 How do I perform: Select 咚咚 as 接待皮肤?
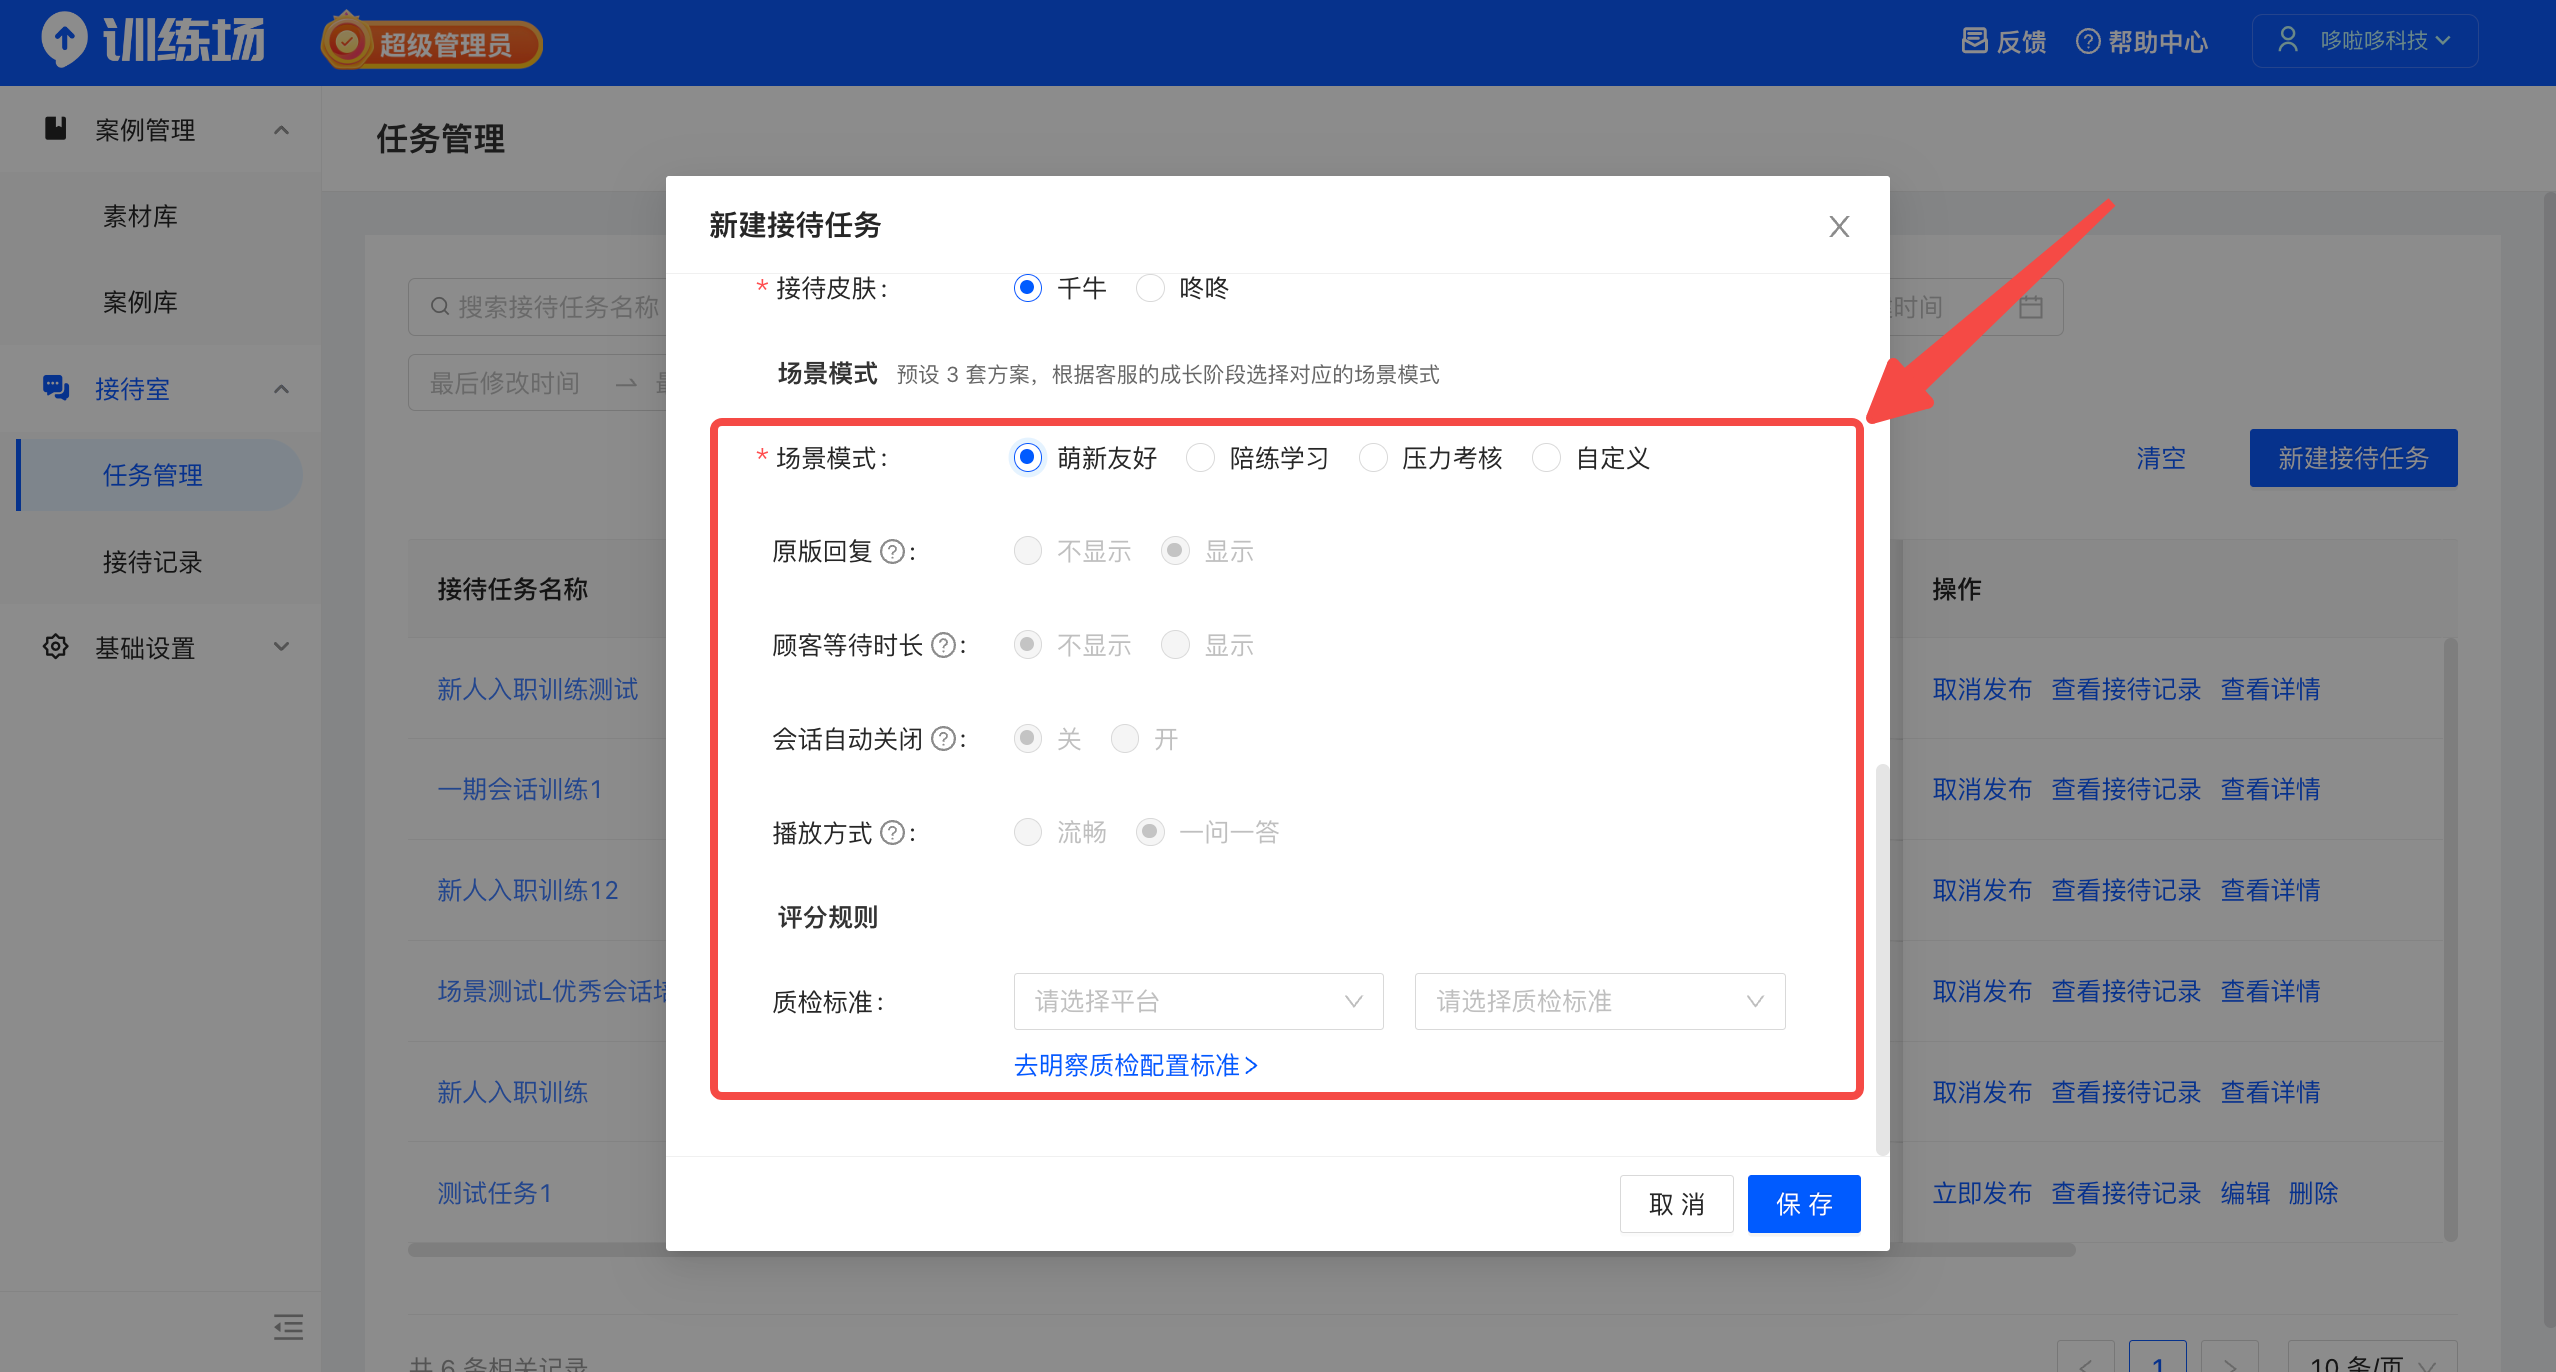click(1150, 288)
